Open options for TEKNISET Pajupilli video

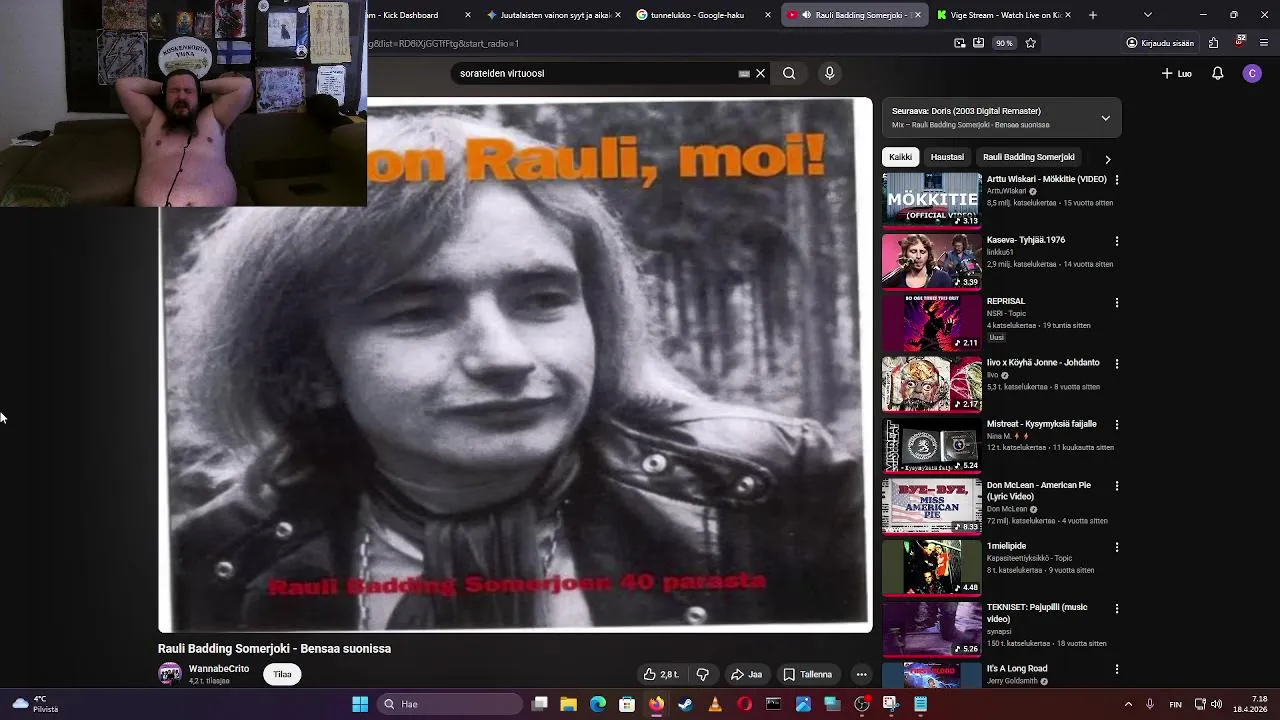pyautogui.click(x=1117, y=608)
